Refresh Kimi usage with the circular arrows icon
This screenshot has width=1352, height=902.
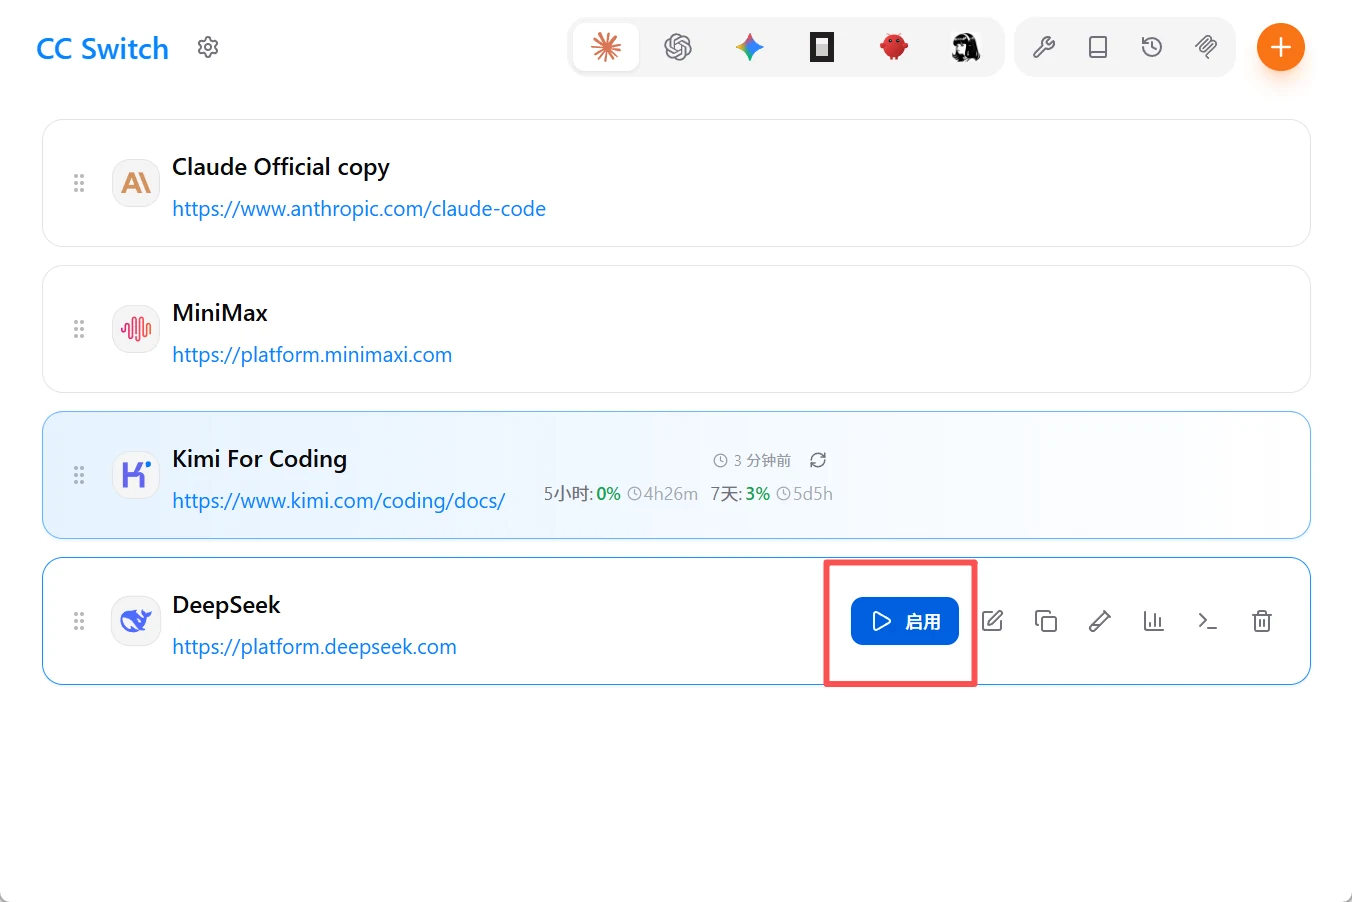pos(818,460)
